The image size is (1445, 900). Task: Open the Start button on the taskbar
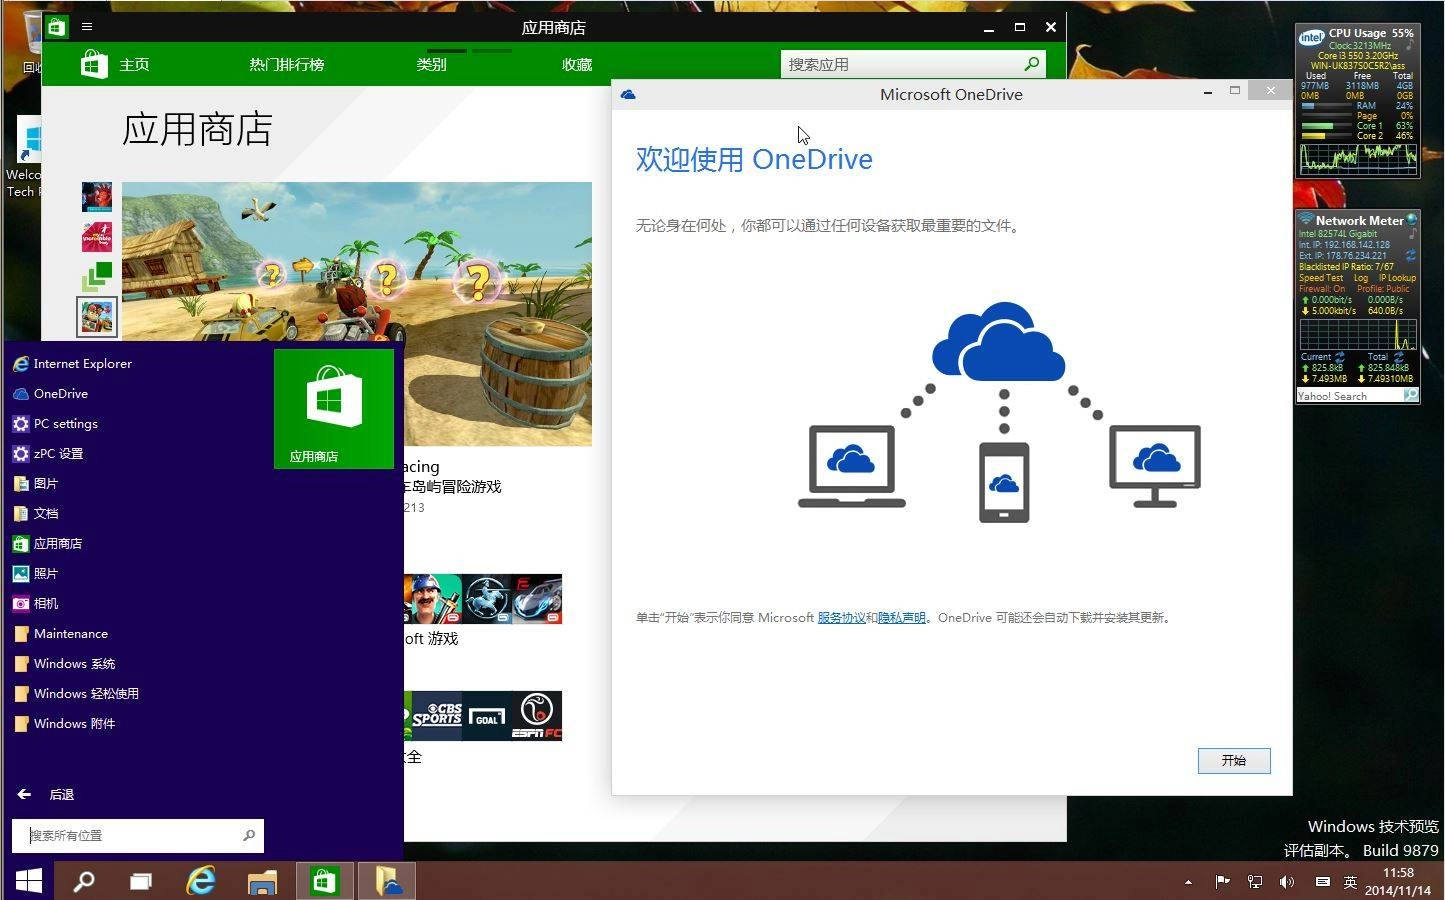pos(28,881)
